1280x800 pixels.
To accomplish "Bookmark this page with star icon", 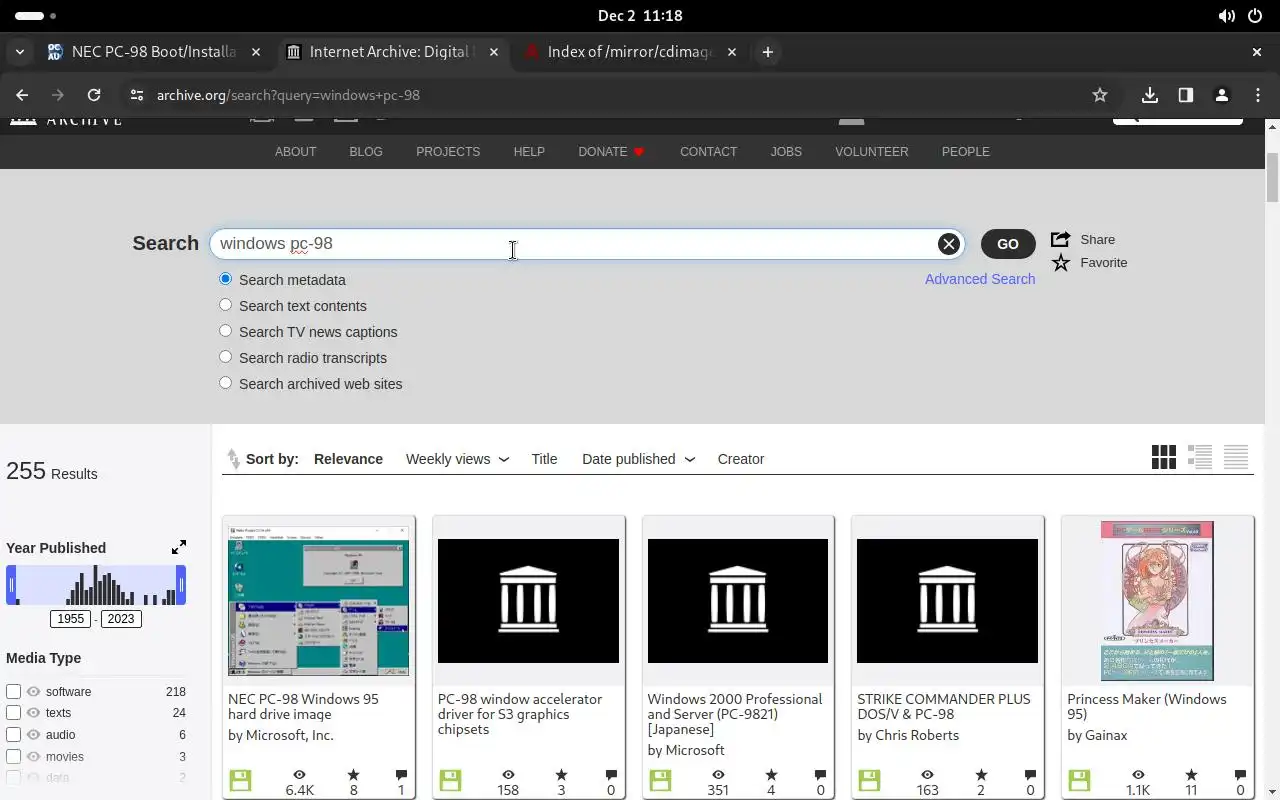I will pos(1100,95).
